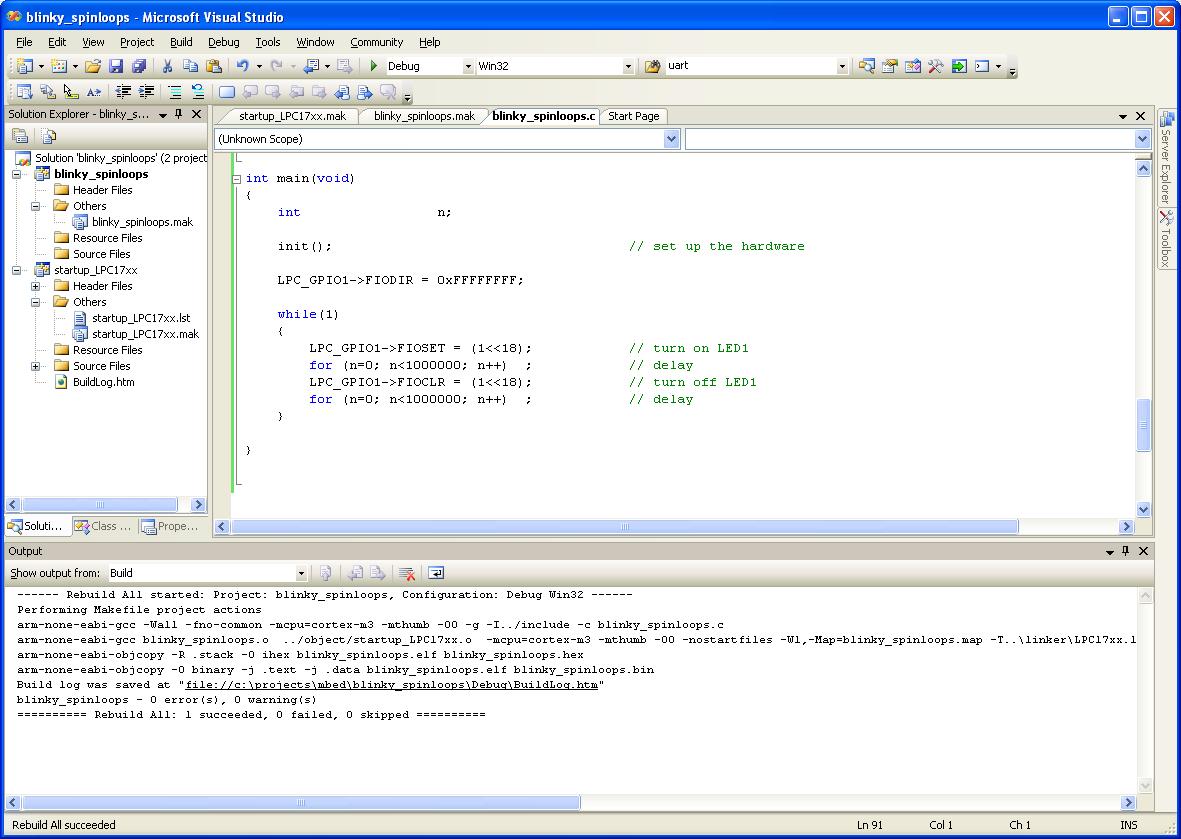Click the Open File folder icon

pos(92,66)
